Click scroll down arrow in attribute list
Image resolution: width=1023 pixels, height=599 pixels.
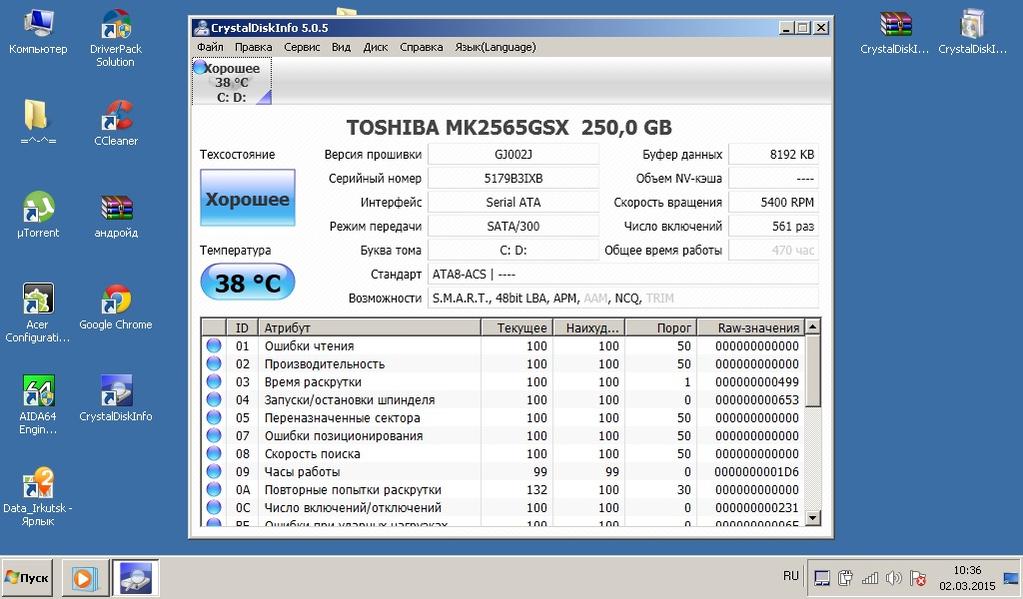(812, 518)
